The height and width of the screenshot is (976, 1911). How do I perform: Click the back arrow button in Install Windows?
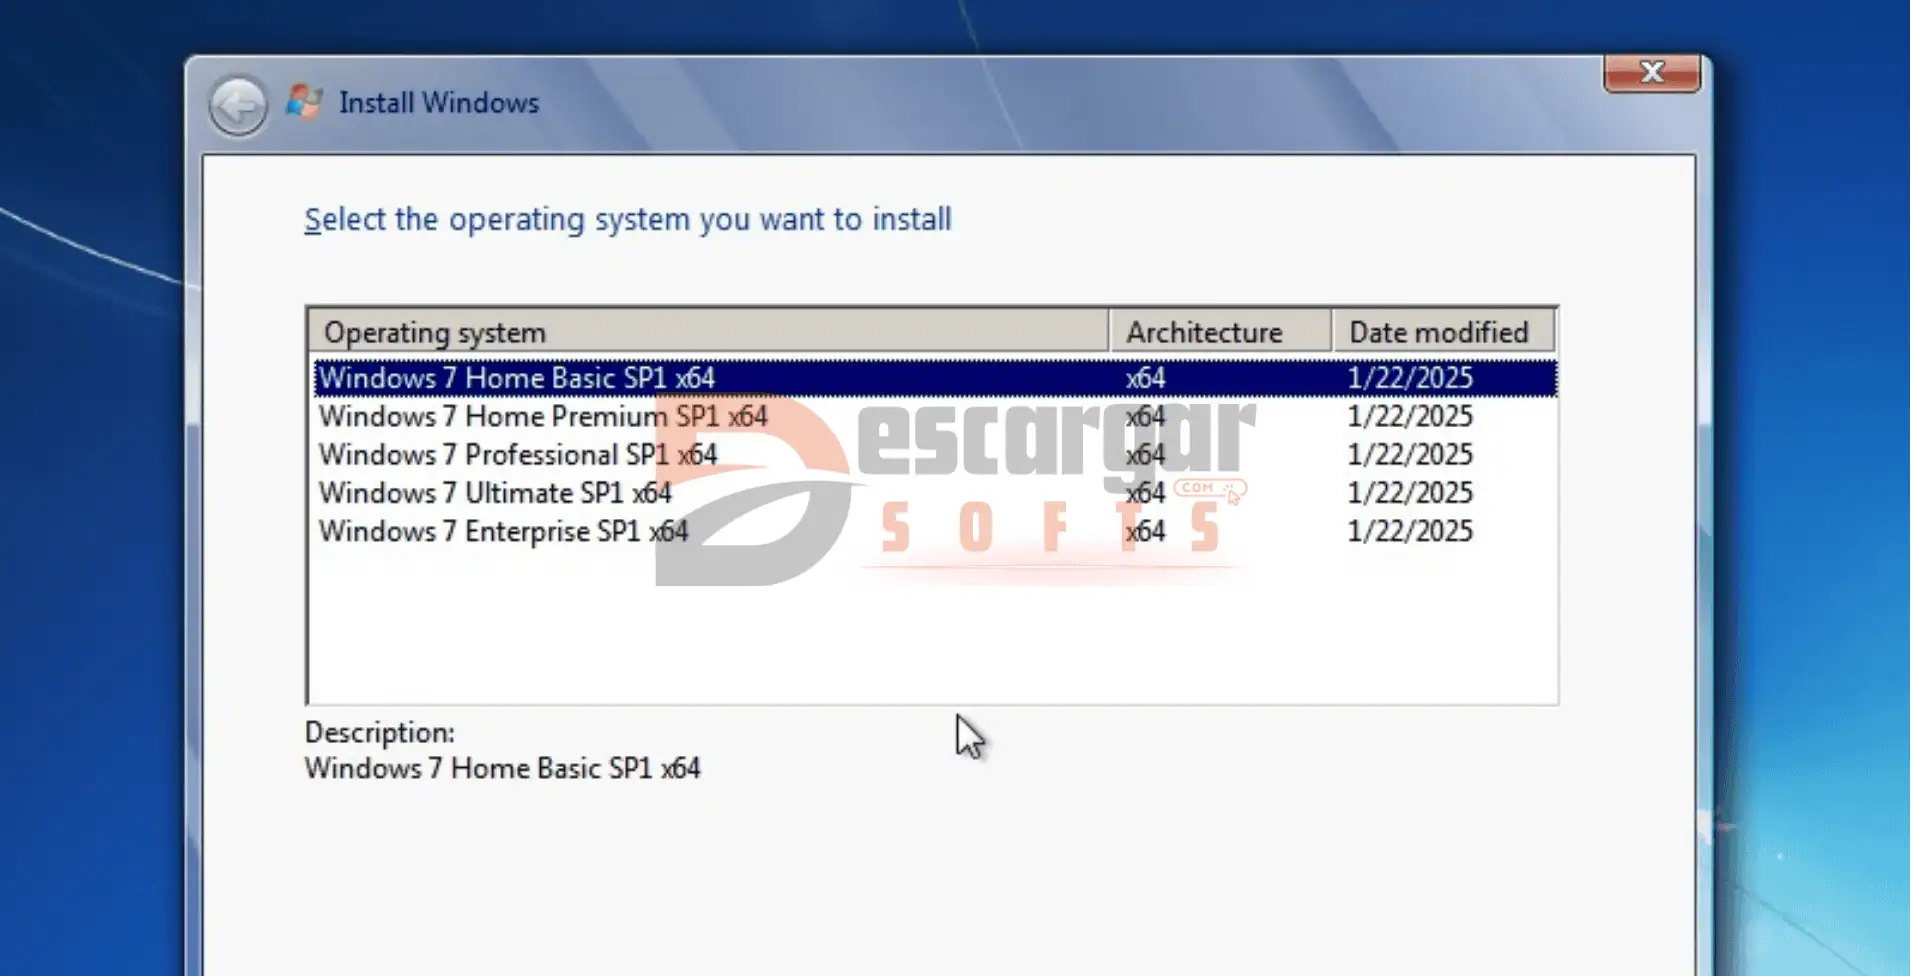point(238,105)
